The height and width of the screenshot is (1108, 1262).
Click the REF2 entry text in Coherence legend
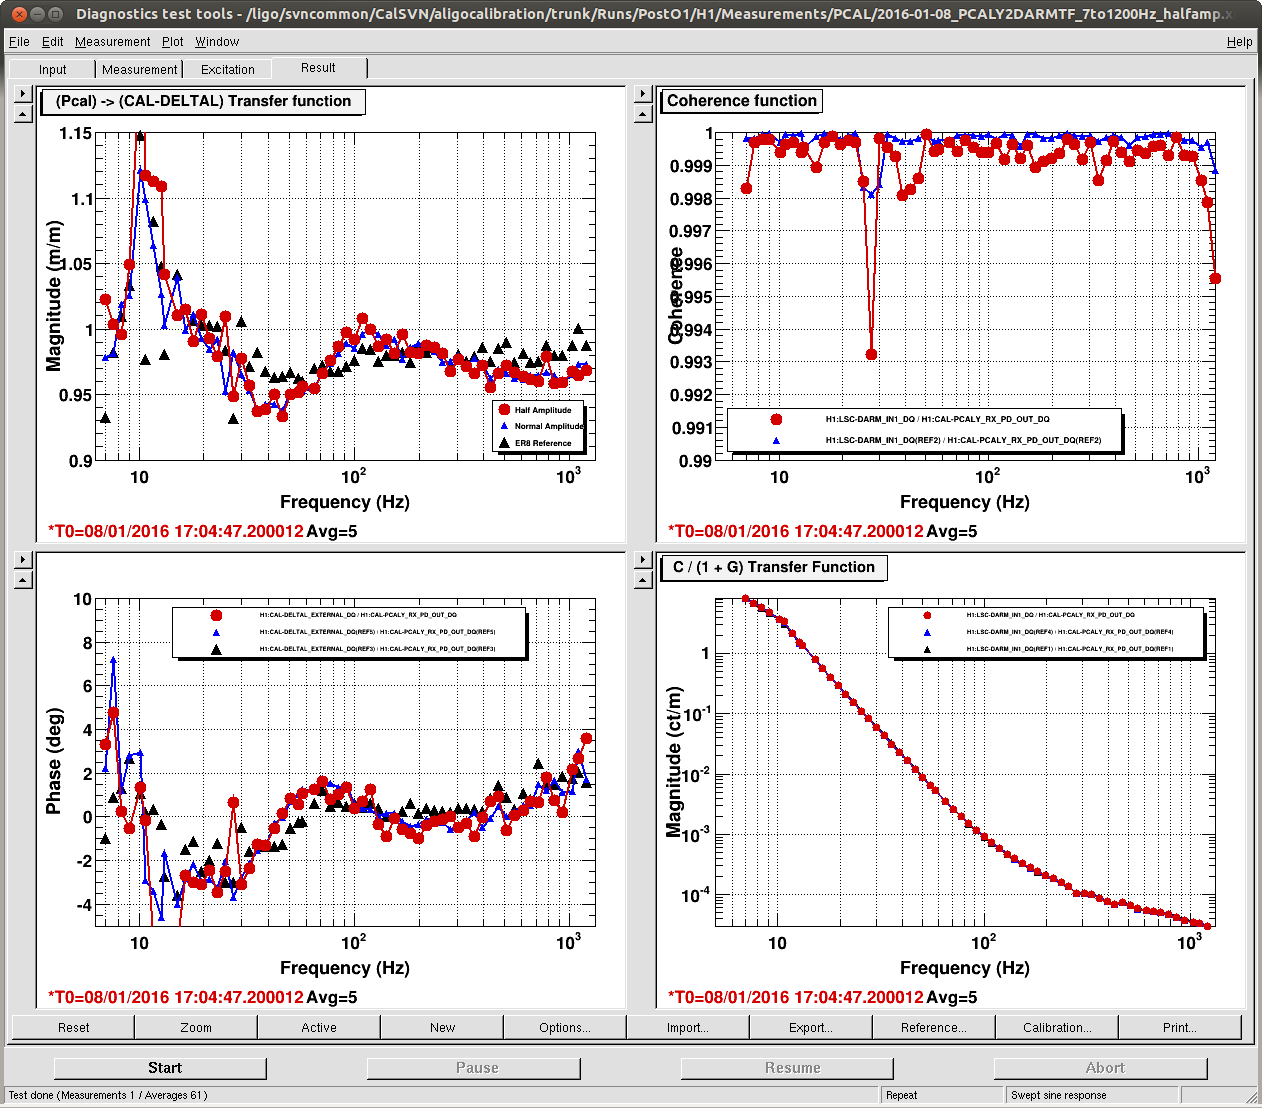(963, 440)
